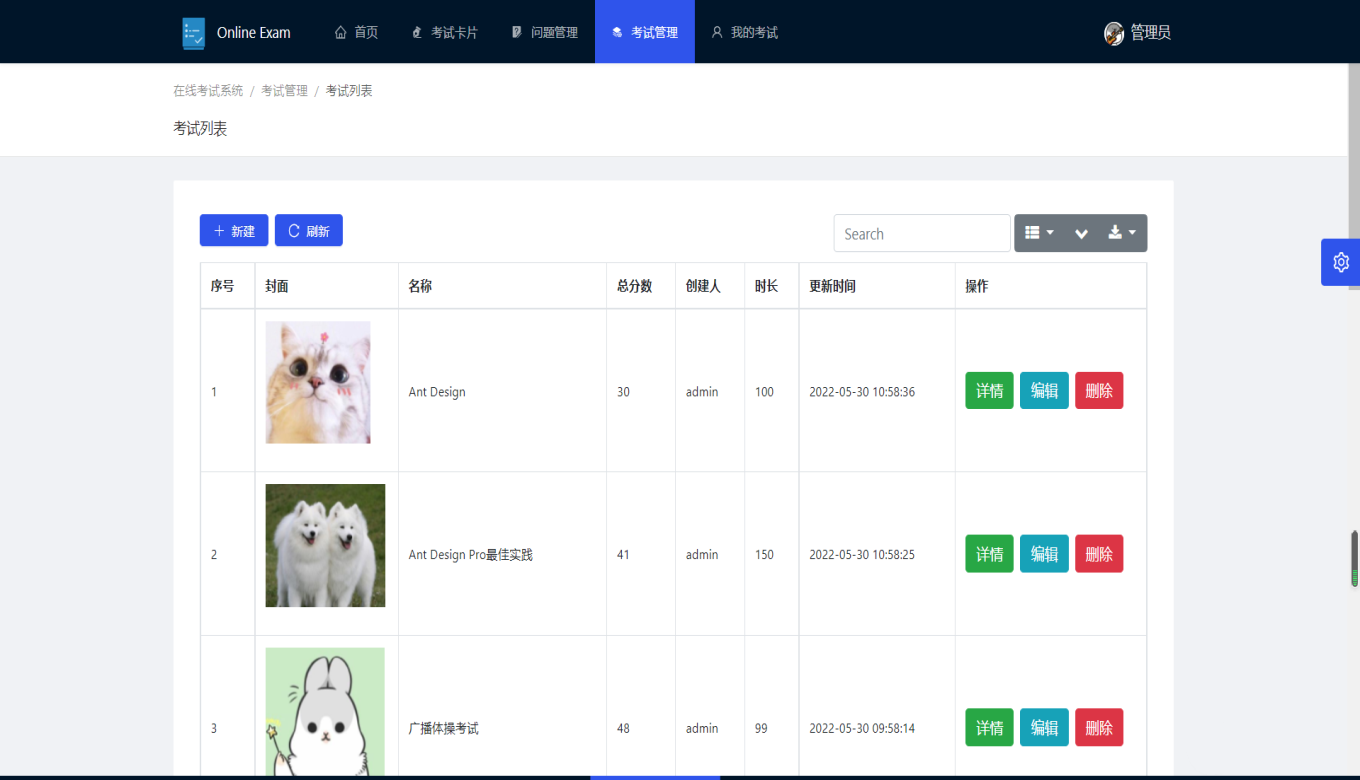The image size is (1360, 780).
Task: Click the 时长 column header
Action: tap(771, 286)
